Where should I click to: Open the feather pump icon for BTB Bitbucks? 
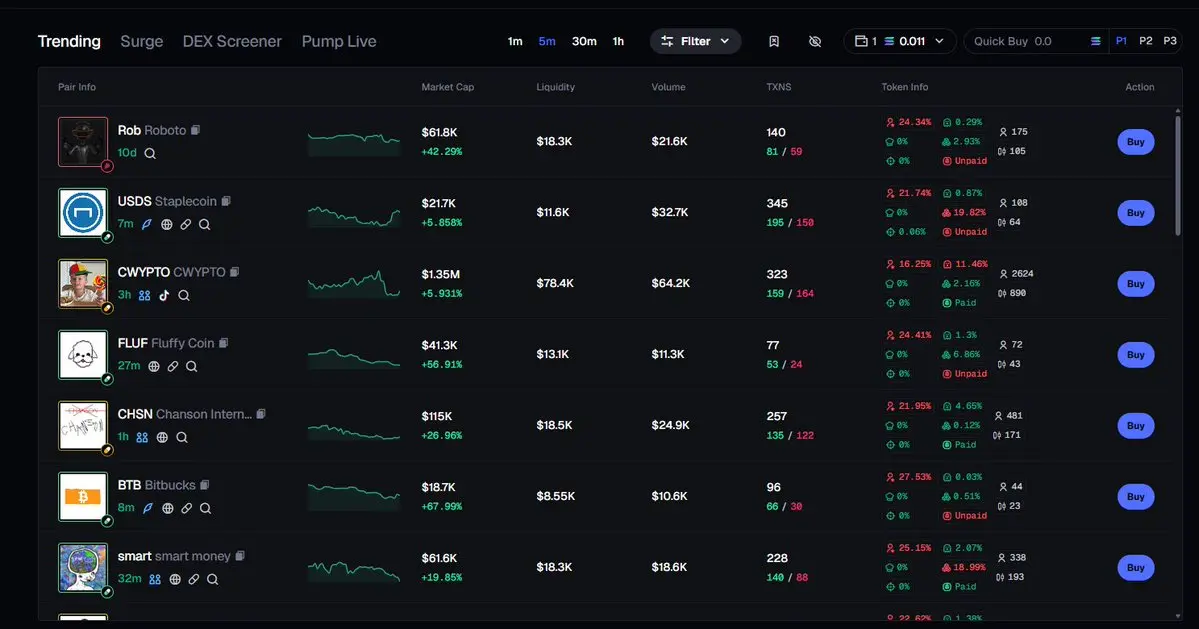click(148, 508)
